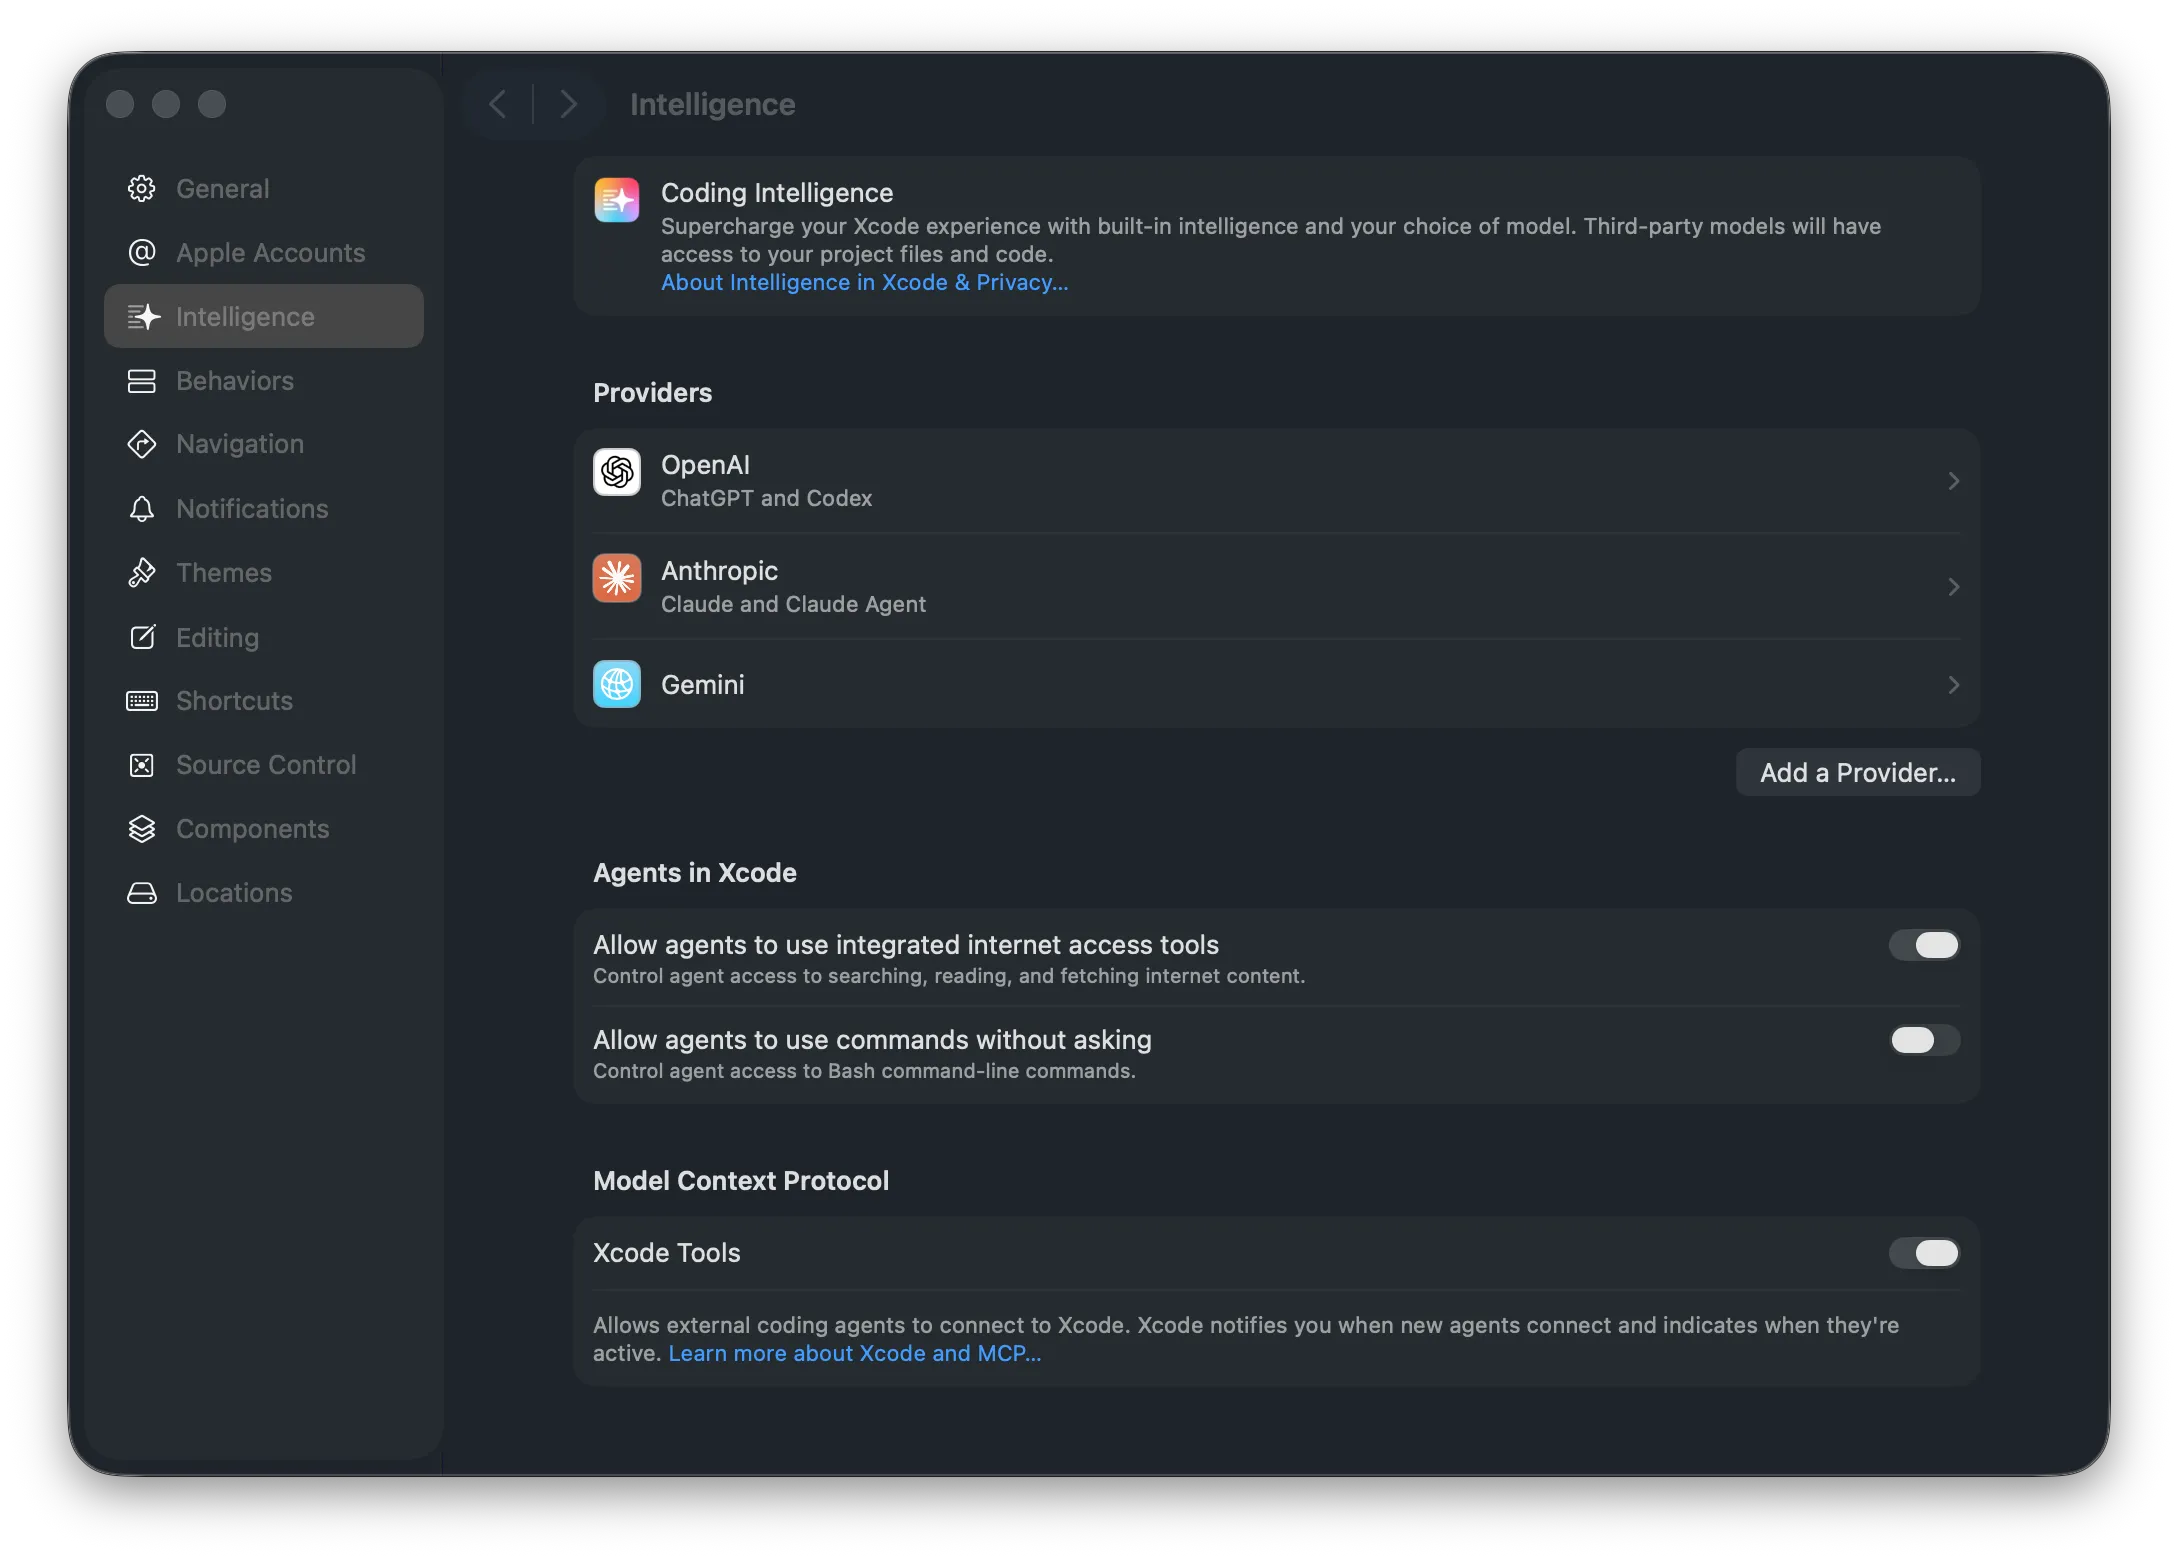The width and height of the screenshot is (2178, 1560).
Task: Click the Navigation compass icon
Action: [x=143, y=444]
